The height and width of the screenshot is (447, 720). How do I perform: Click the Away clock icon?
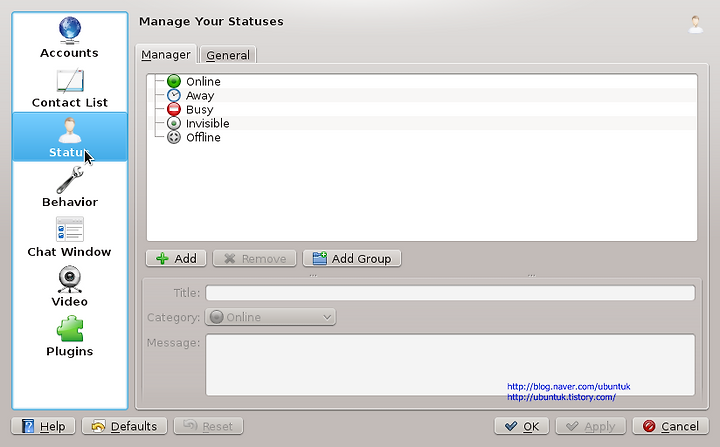pyautogui.click(x=174, y=96)
